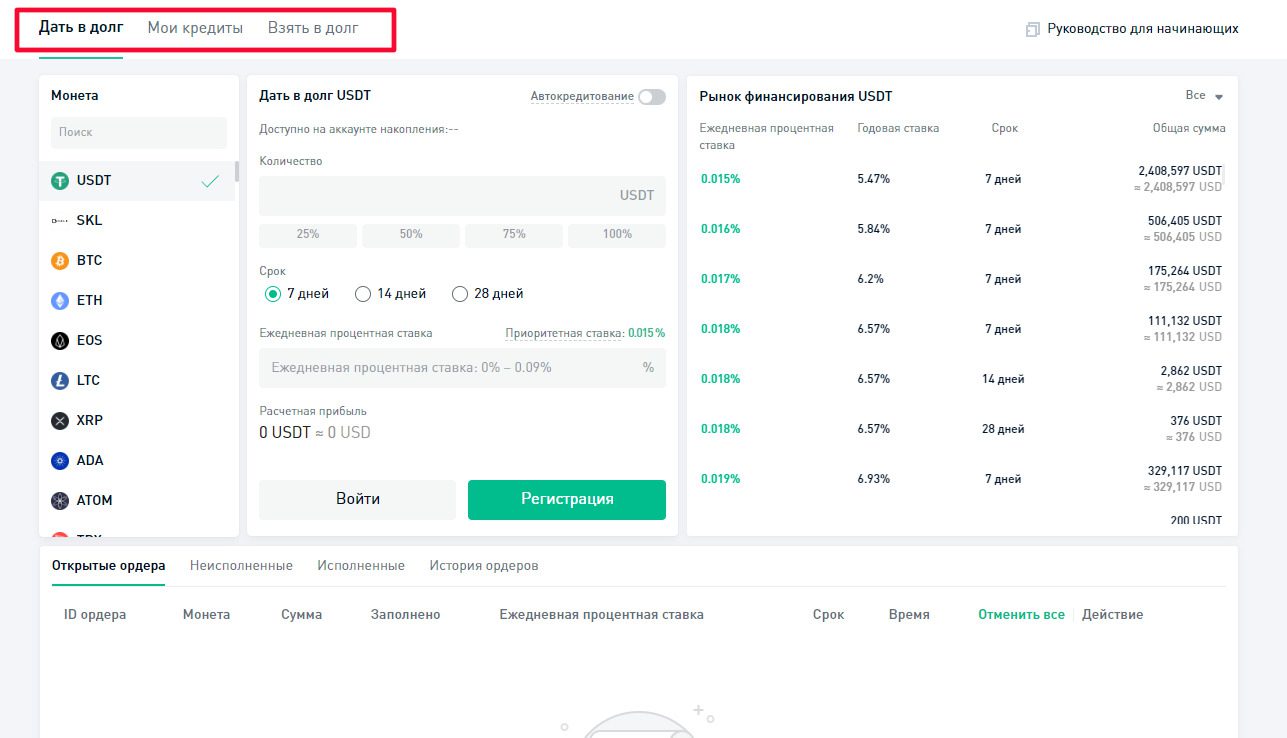Set amount to 50% quick button
The image size is (1287, 738).
411,234
